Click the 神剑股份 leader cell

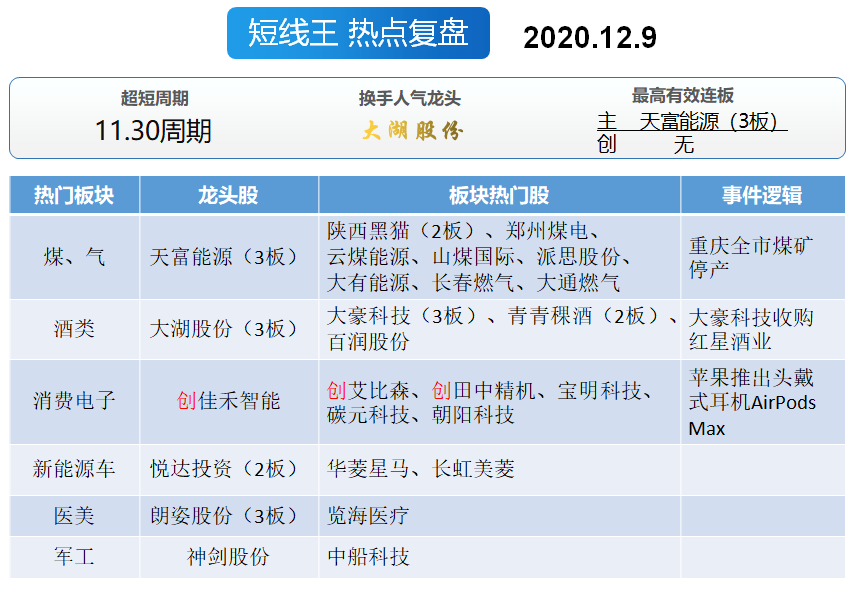[229, 557]
